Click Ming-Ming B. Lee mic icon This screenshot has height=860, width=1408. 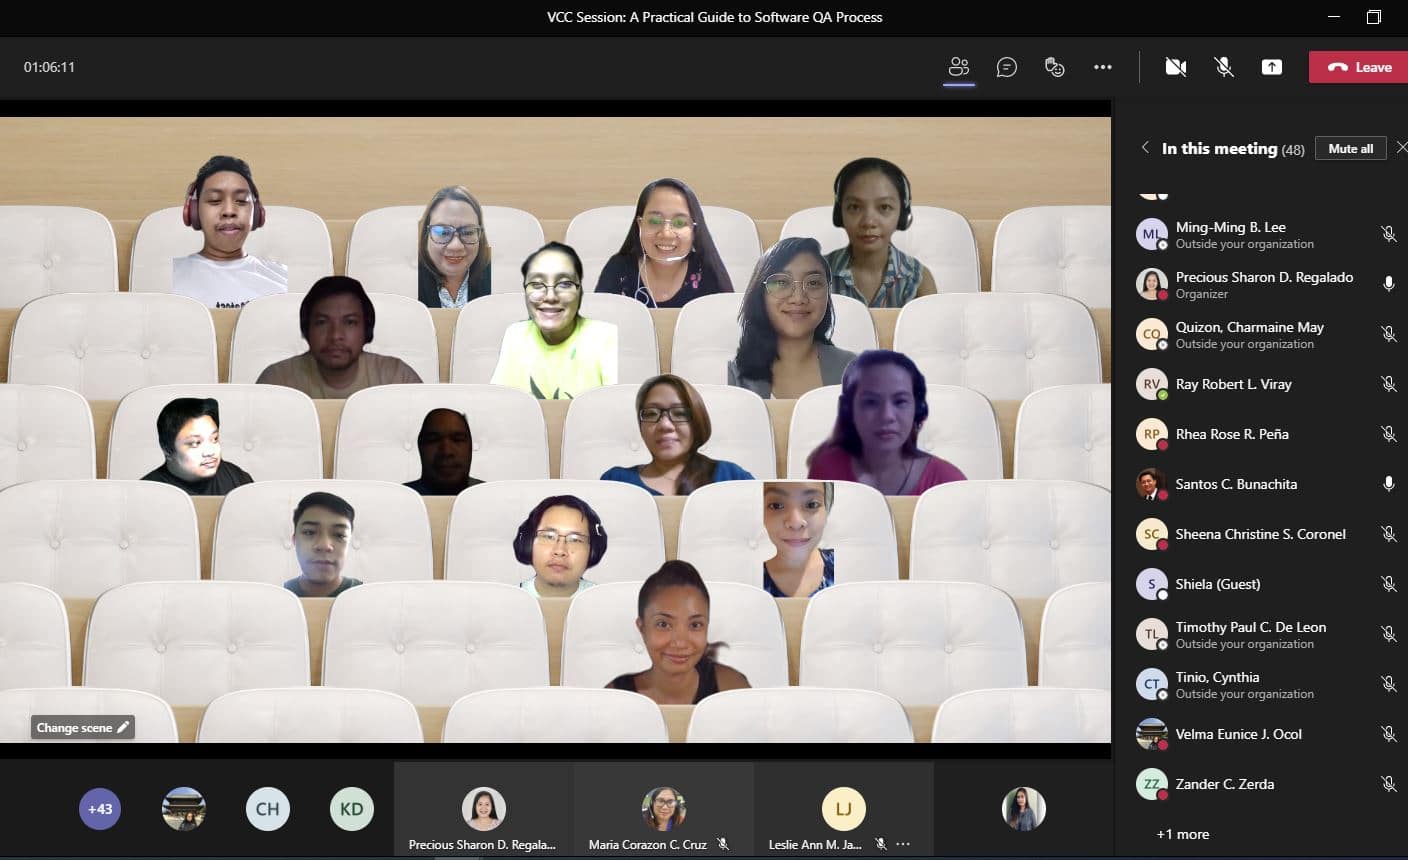[x=1388, y=234]
